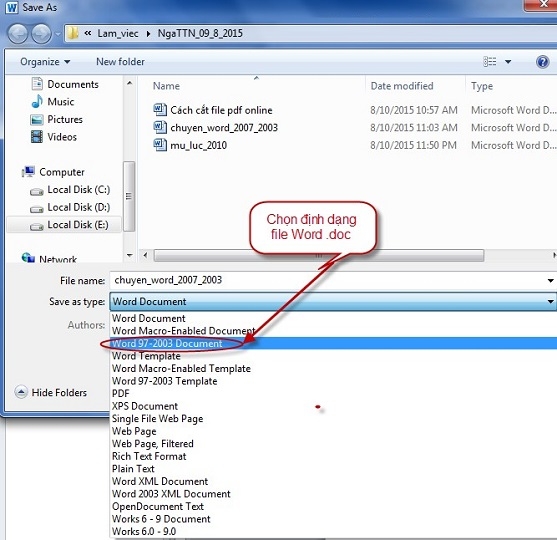Click navigation pane vertical scrollbar thumb
Image resolution: width=557 pixels, height=540 pixels.
pyautogui.click(x=129, y=196)
